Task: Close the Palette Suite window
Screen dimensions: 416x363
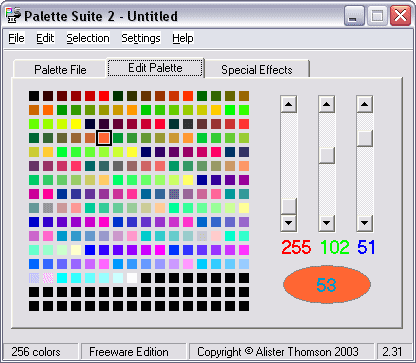Action: click(x=400, y=16)
